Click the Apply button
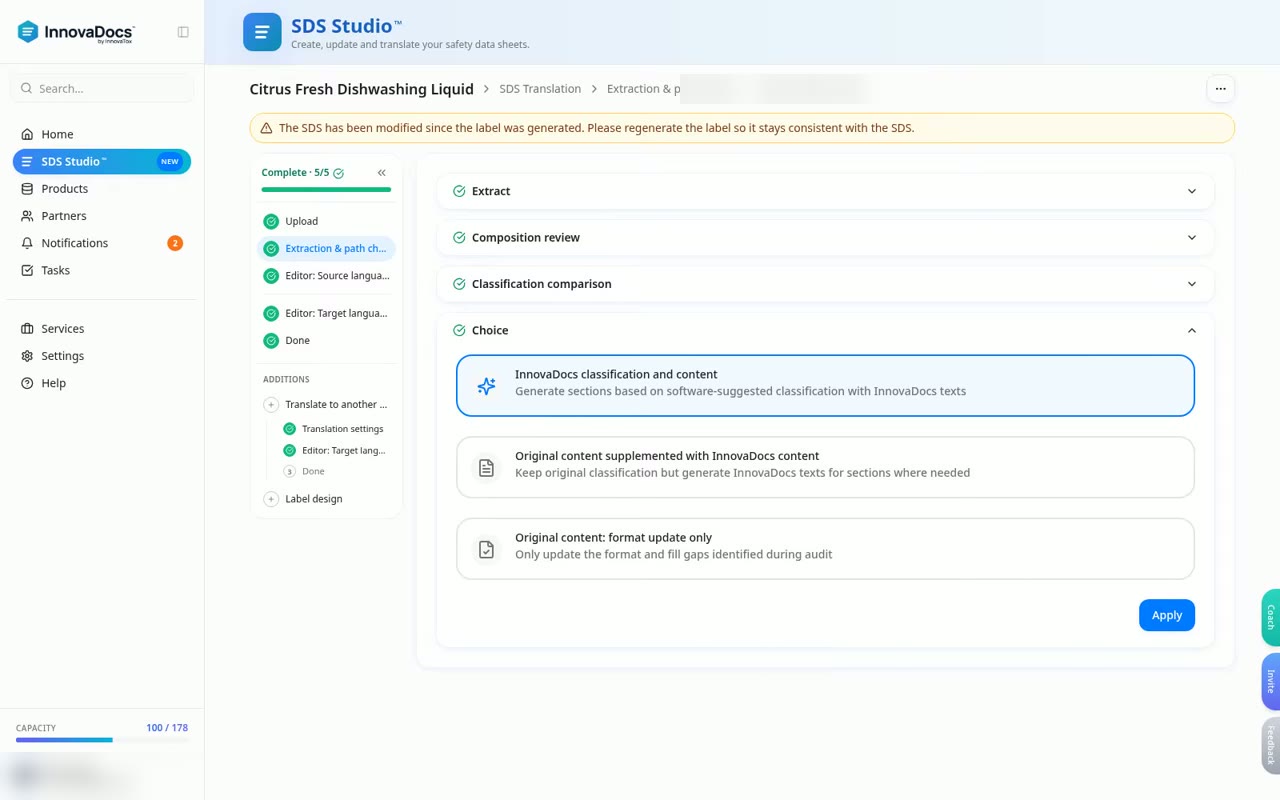Viewport: 1280px width, 800px height. 1167,616
